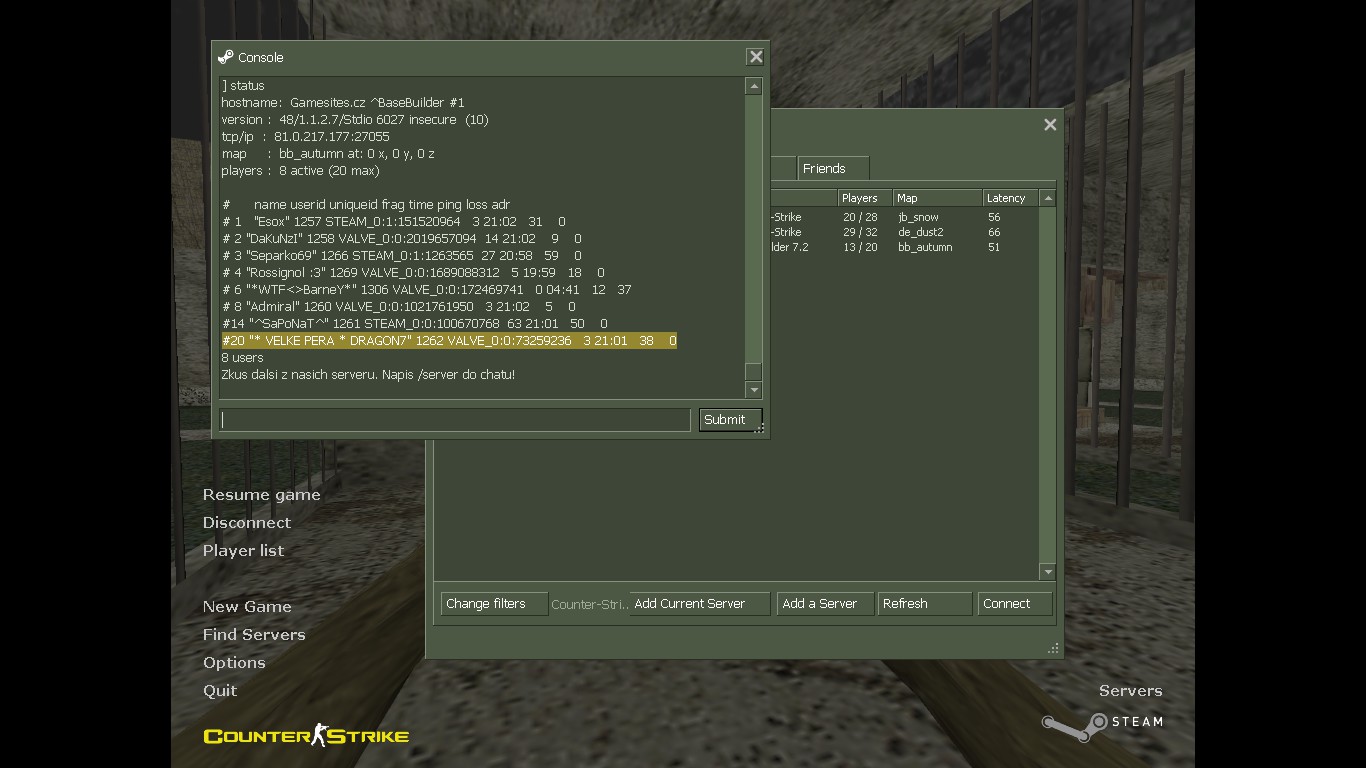Viewport: 1366px width, 768px height.
Task: Click the server browser resize grip
Action: click(x=1053, y=649)
